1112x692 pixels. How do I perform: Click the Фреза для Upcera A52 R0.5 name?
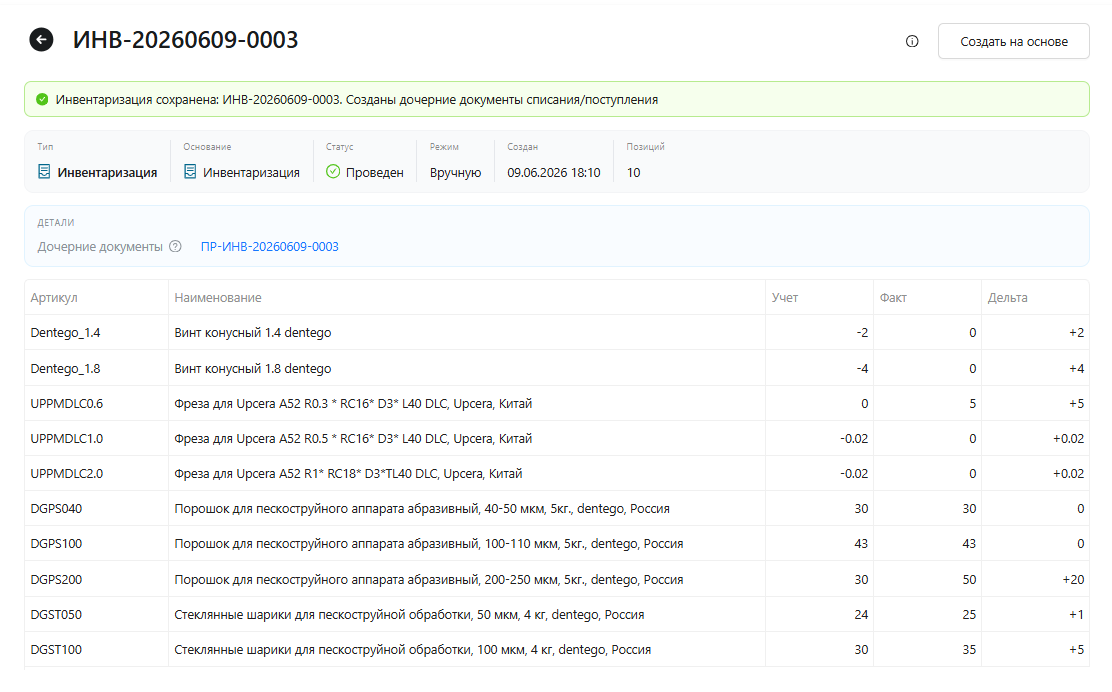353,438
